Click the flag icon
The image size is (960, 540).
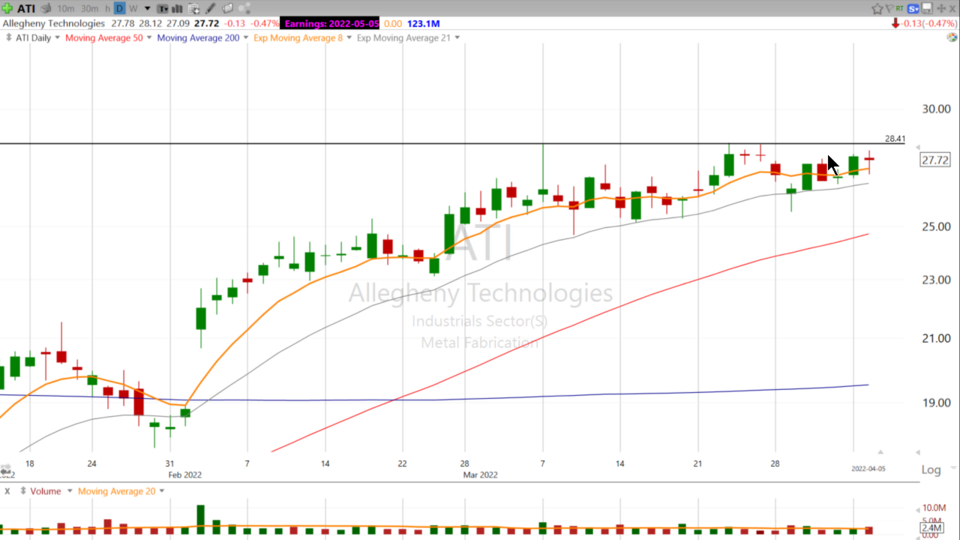(889, 9)
